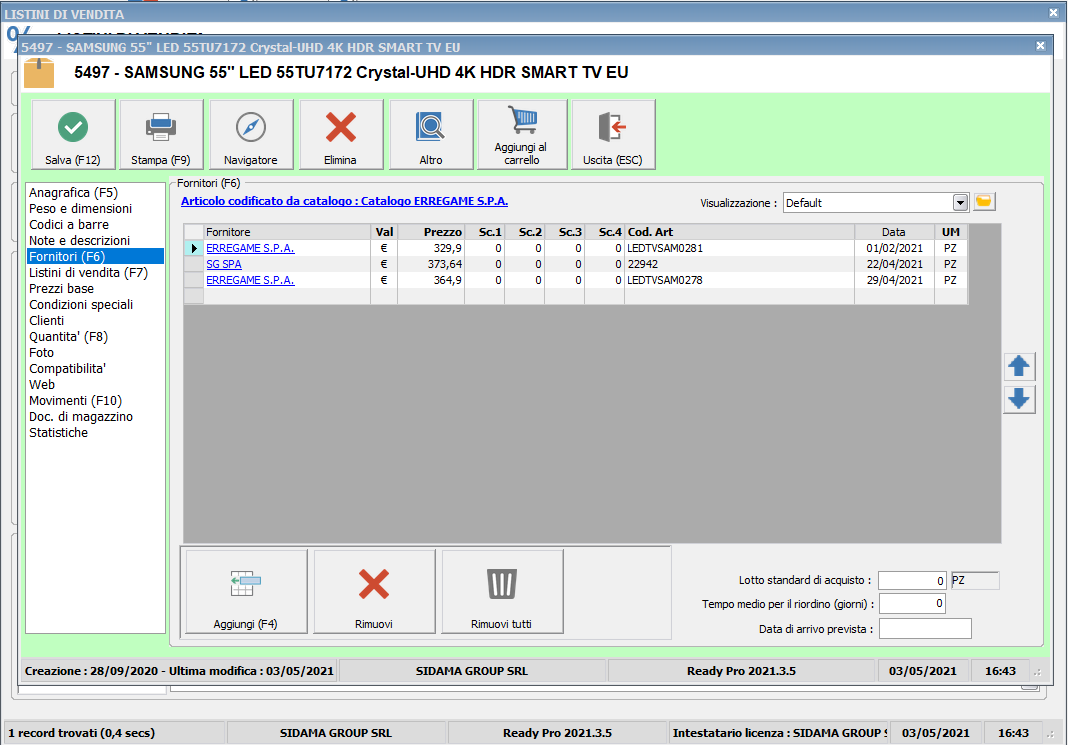Screen dimensions: 1068x745
Task: Click the Sc.1 column header
Action: (x=485, y=232)
